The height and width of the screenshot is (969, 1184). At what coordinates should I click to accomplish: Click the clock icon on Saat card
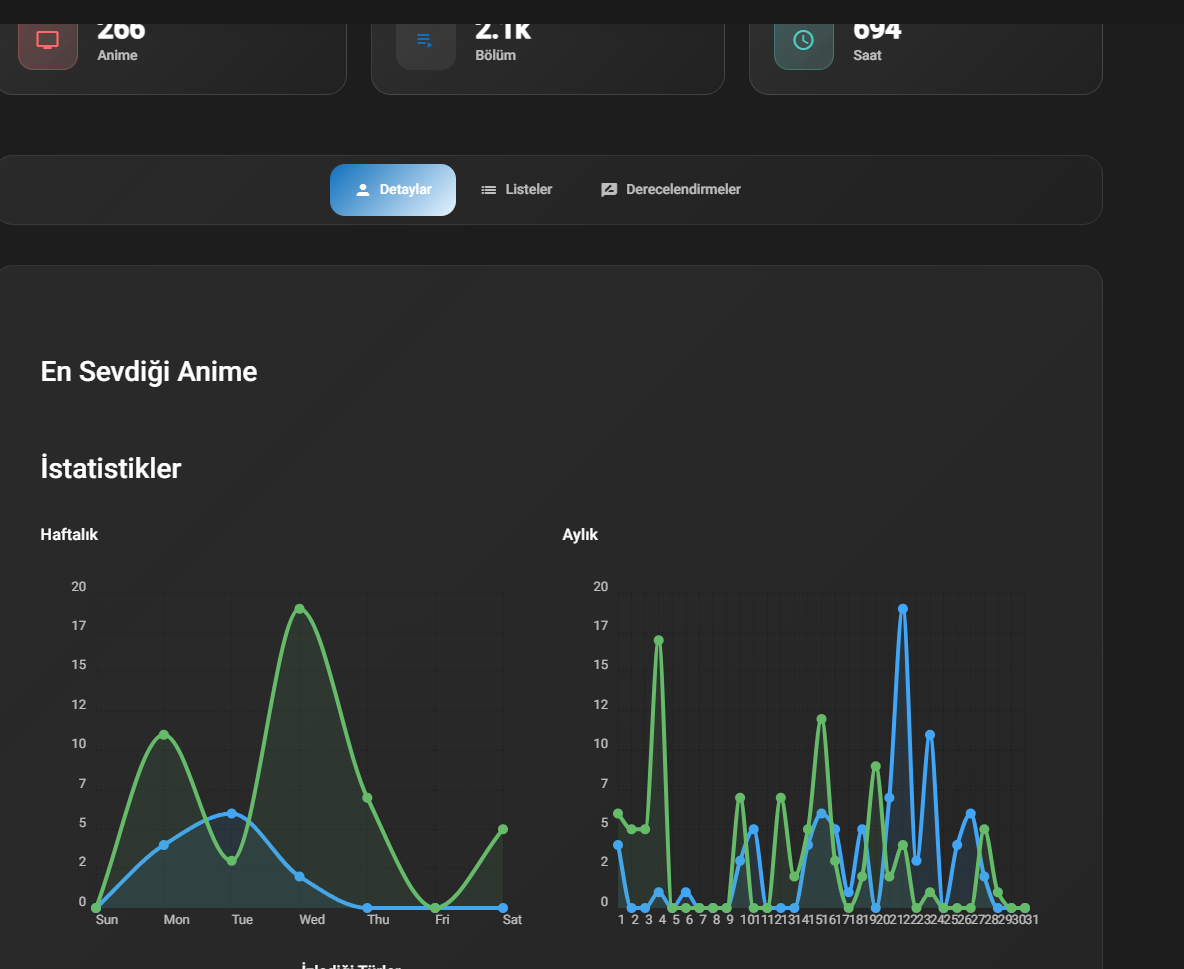point(803,40)
